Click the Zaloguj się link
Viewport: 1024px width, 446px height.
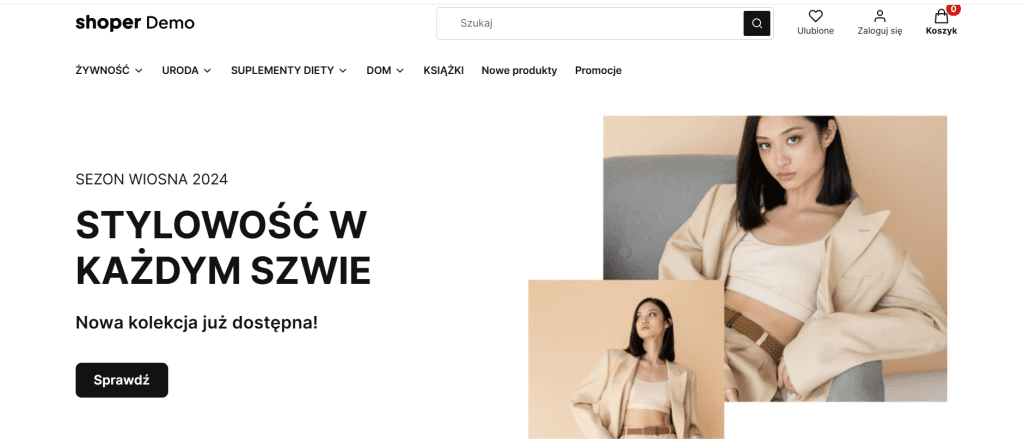click(880, 31)
